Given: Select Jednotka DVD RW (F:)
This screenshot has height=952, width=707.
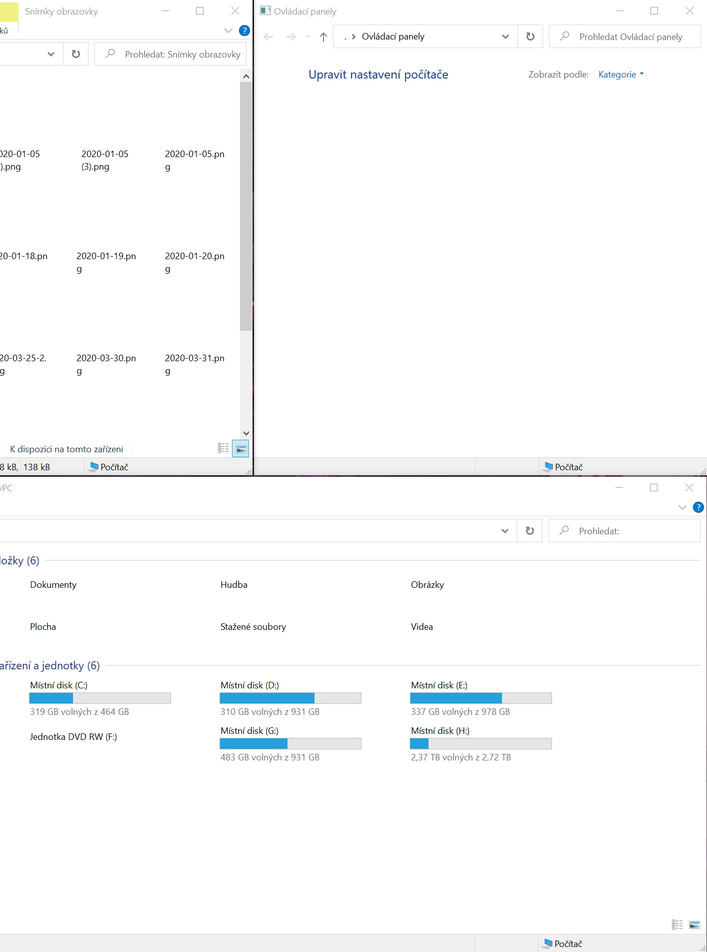Looking at the screenshot, I should (x=73, y=737).
